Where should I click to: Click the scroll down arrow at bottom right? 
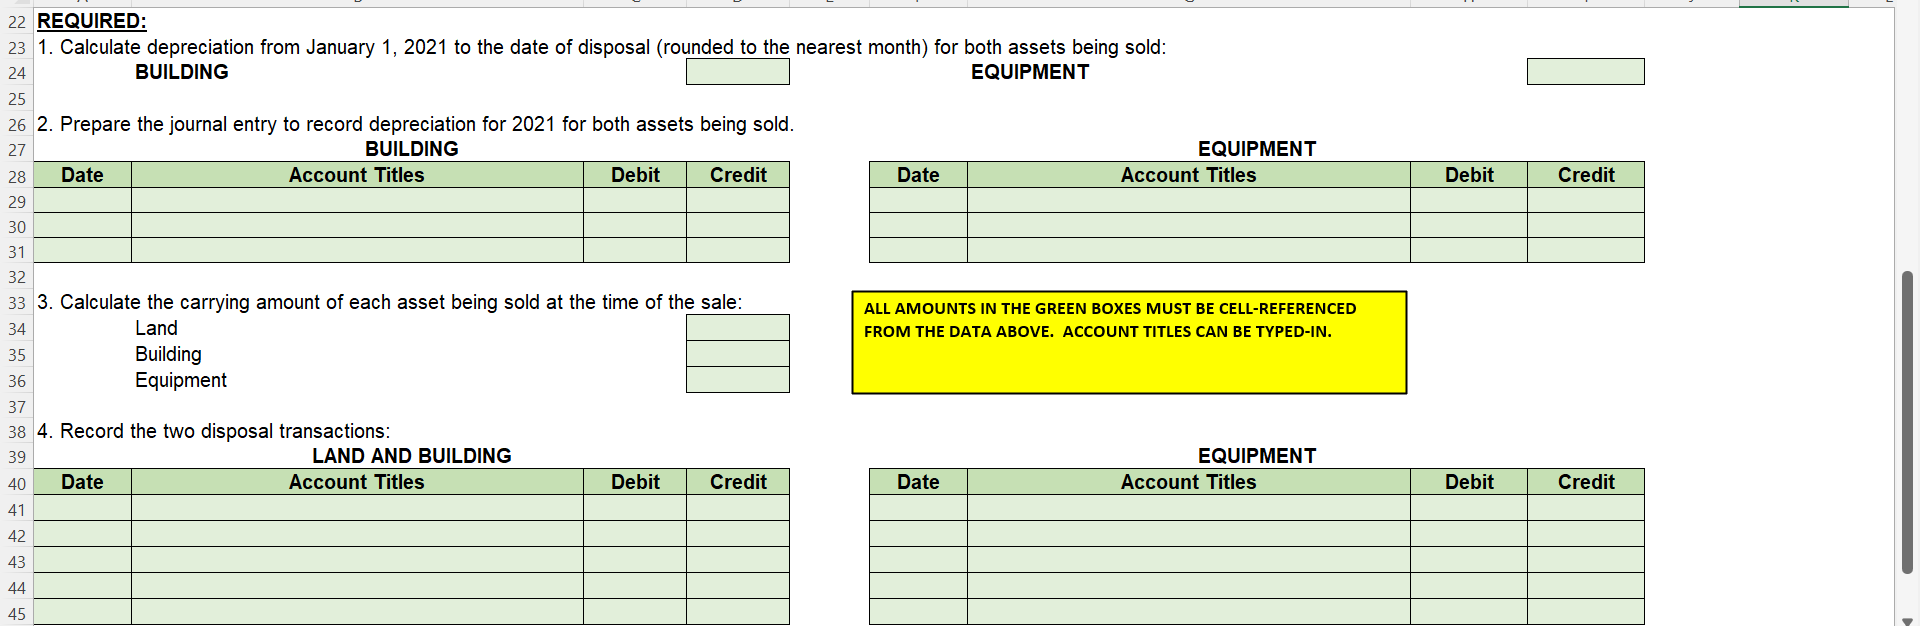point(1907,620)
